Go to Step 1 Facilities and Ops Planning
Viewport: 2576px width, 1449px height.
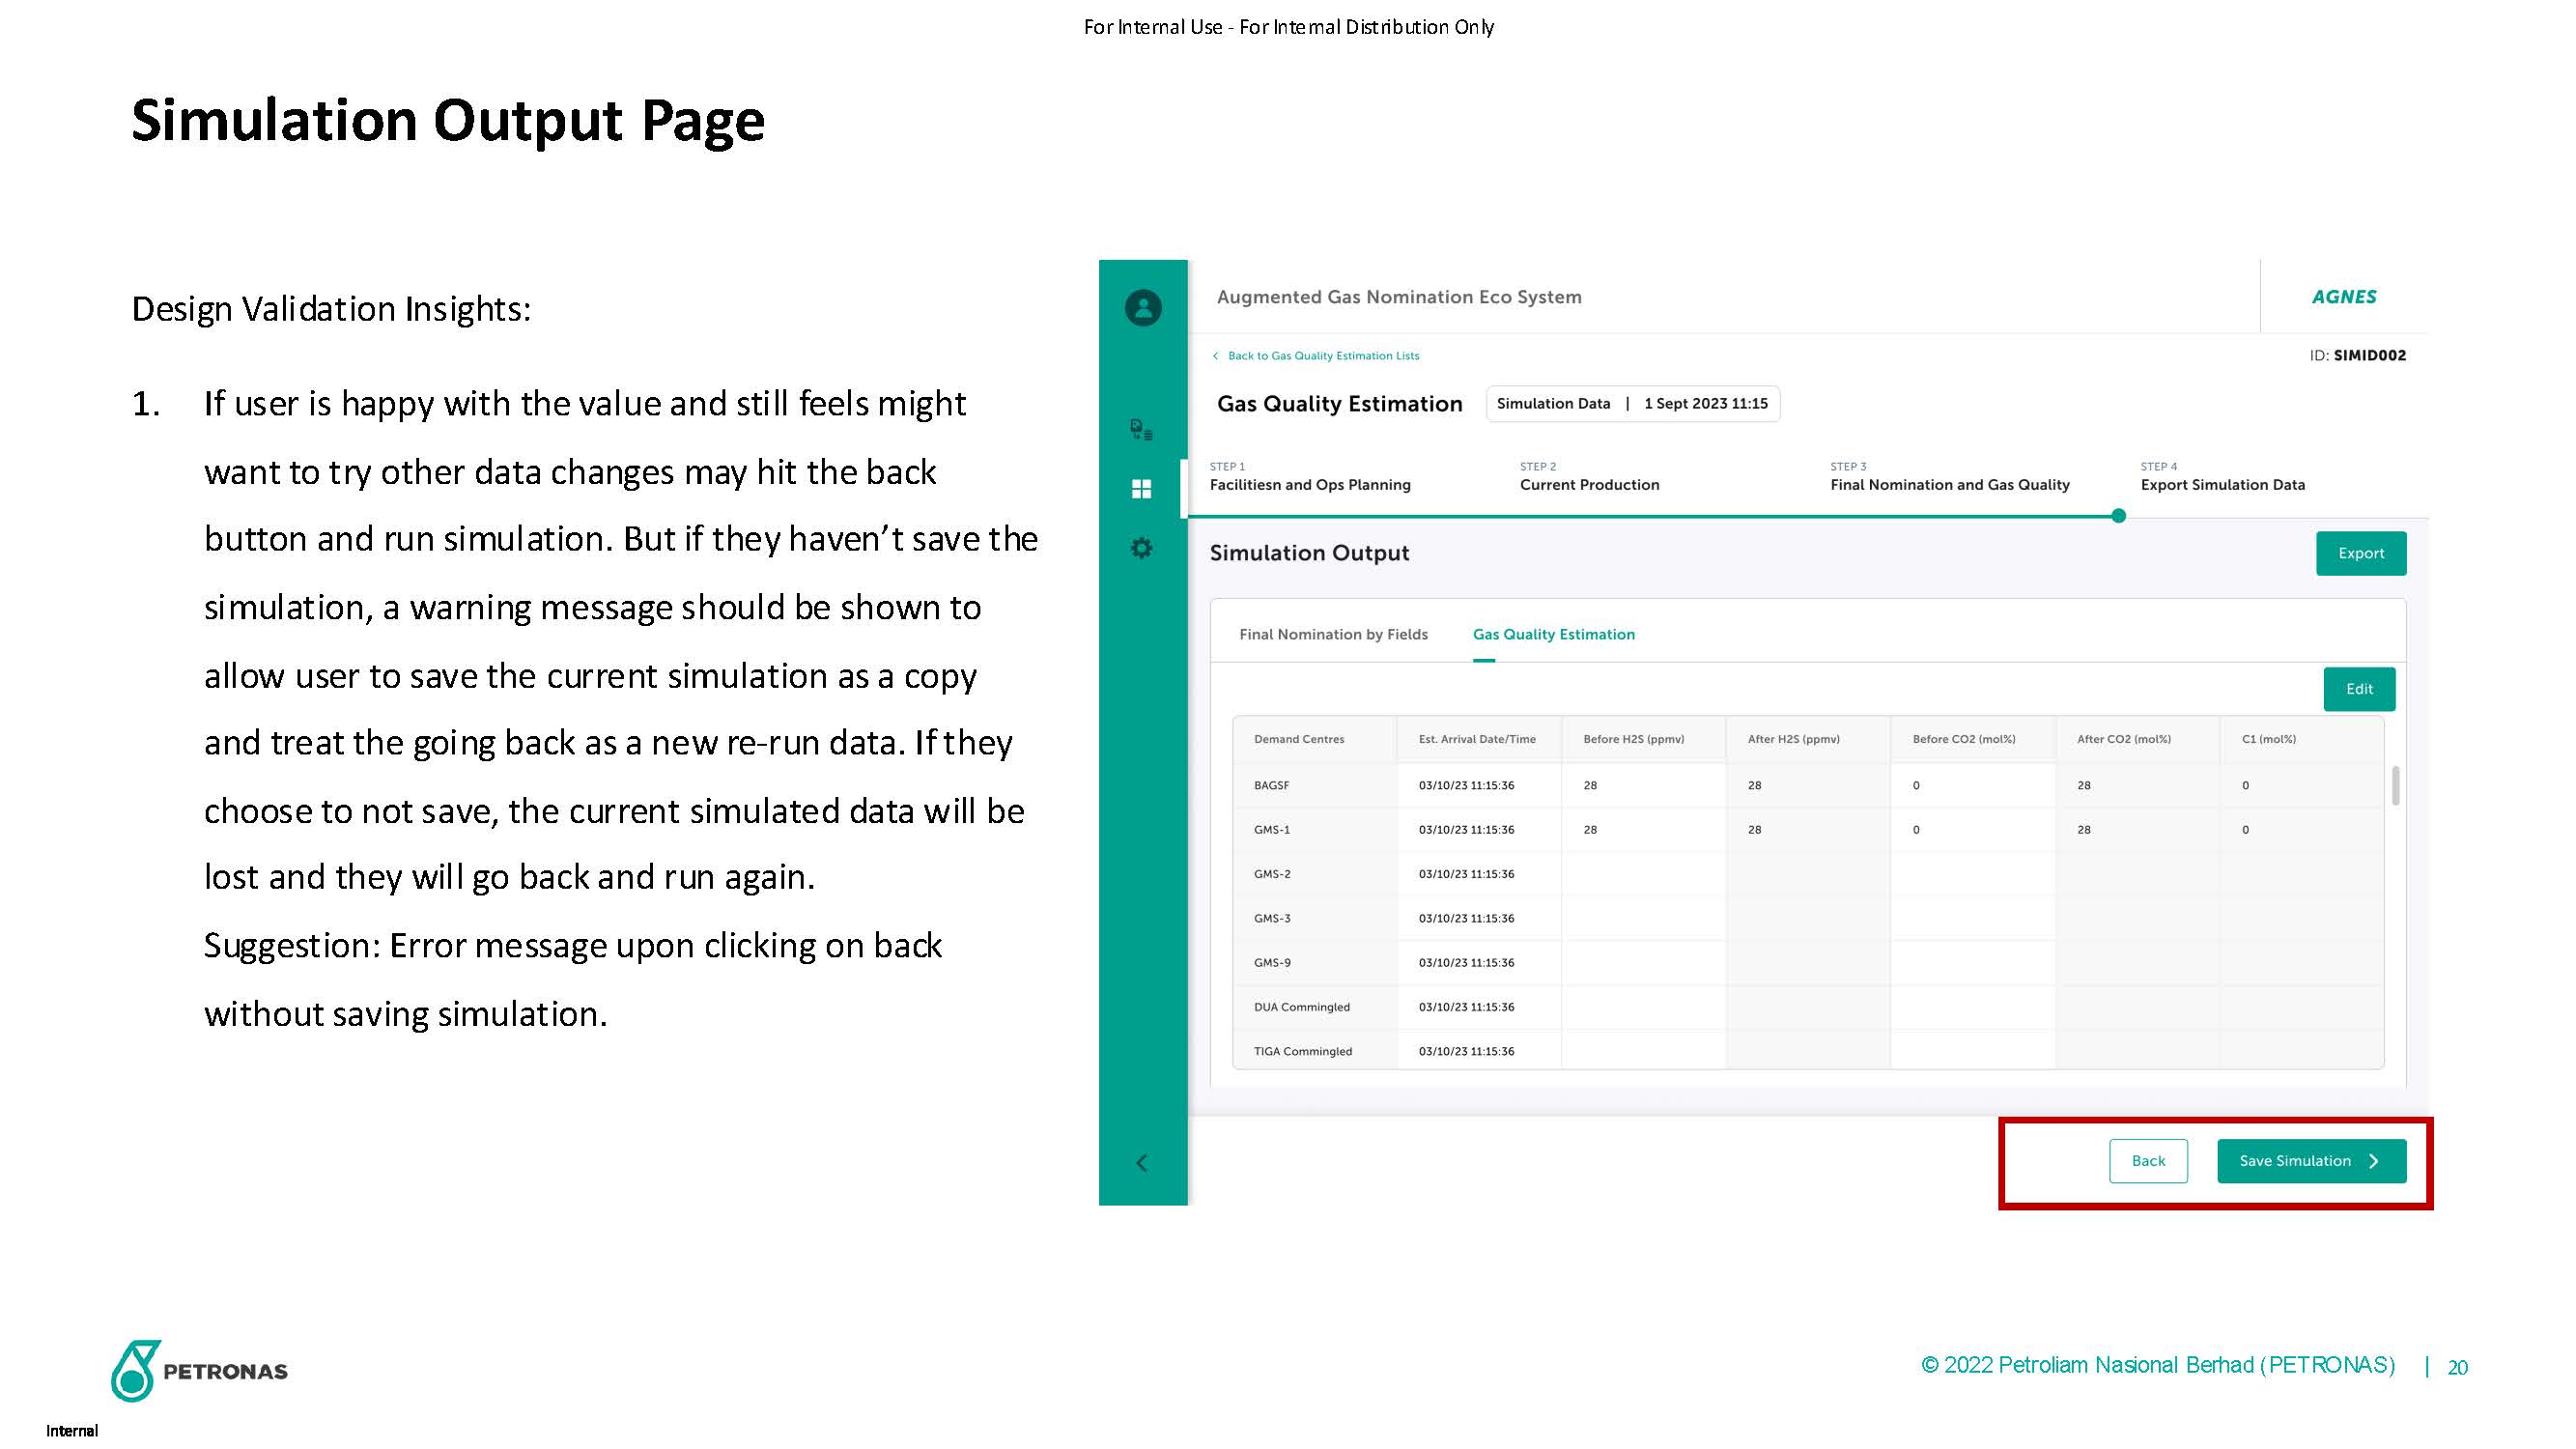point(1309,485)
